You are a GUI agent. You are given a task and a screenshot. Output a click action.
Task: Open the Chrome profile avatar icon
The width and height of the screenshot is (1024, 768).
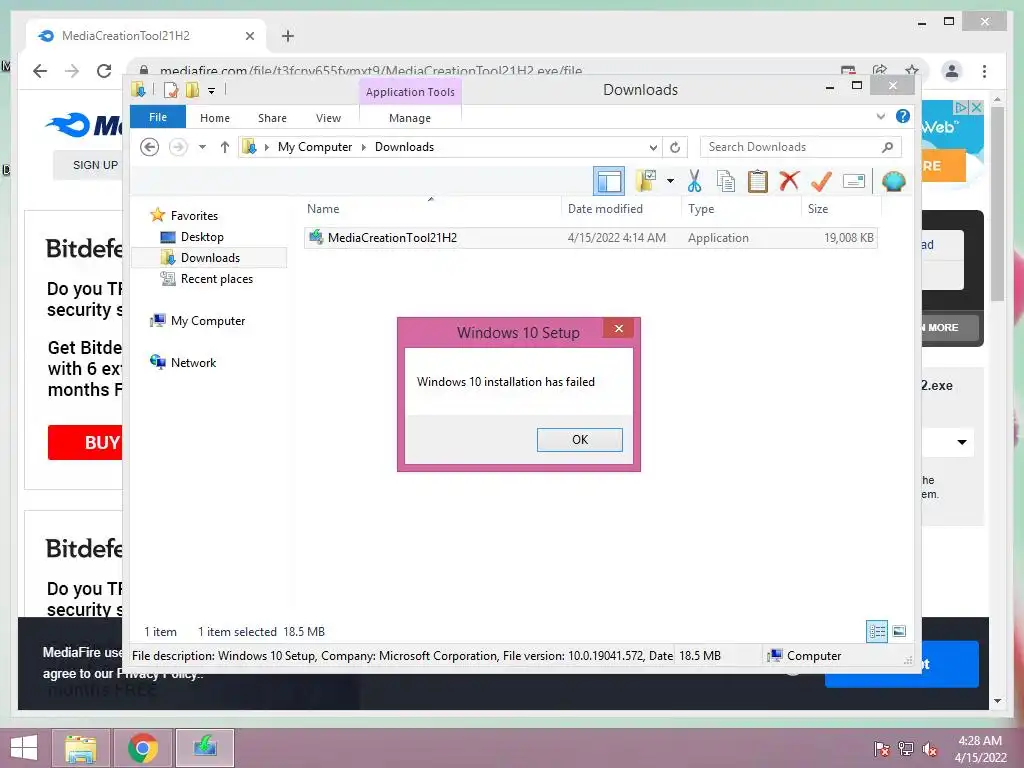(x=952, y=71)
